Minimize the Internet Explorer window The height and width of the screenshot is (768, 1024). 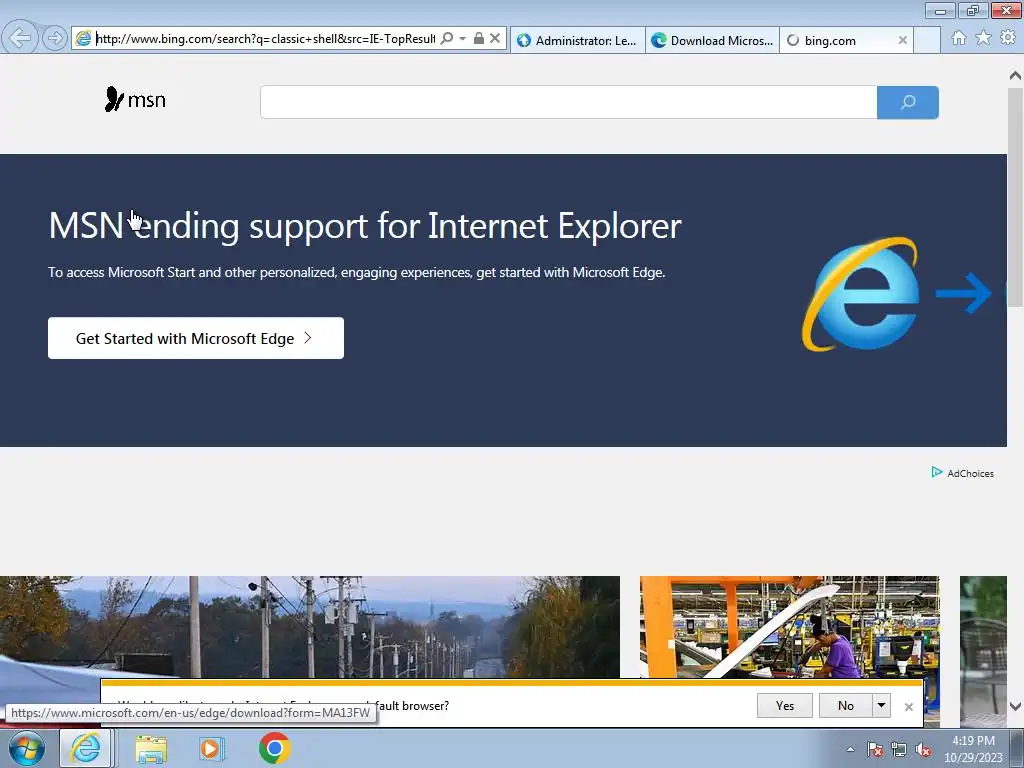point(940,10)
